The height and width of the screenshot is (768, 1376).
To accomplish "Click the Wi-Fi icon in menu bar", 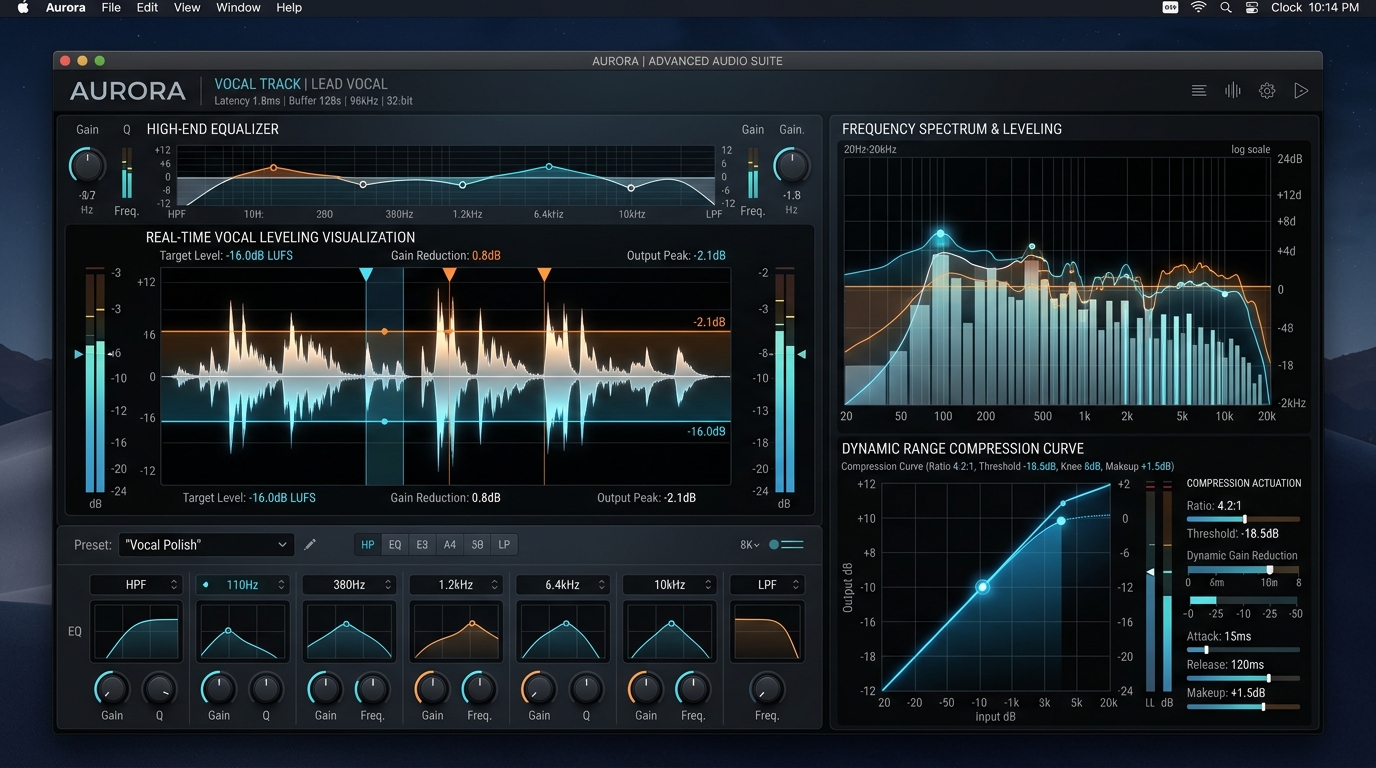I will coord(1198,7).
